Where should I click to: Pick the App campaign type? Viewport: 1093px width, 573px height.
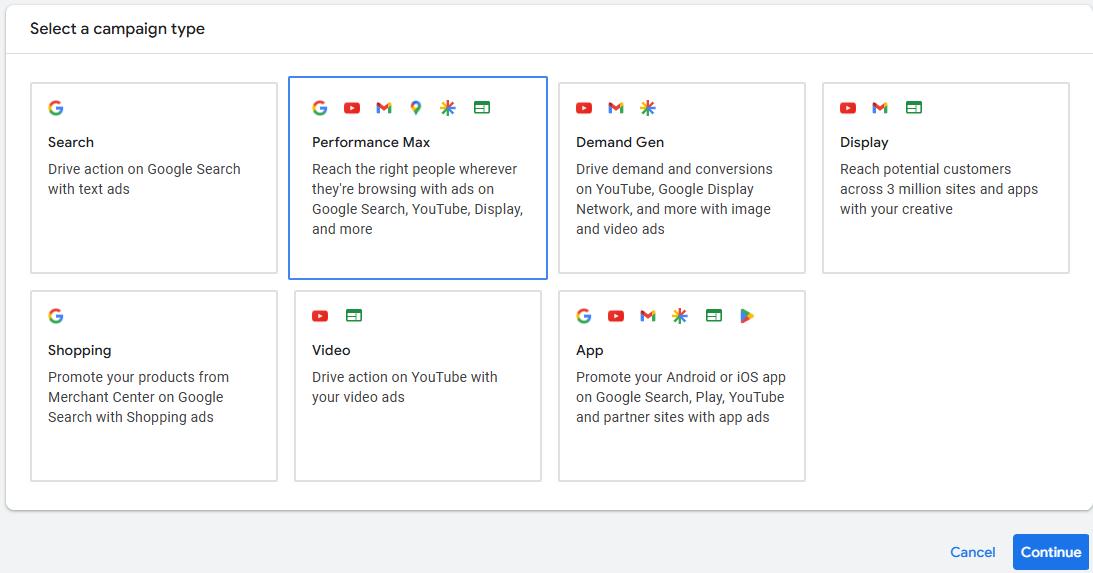682,386
